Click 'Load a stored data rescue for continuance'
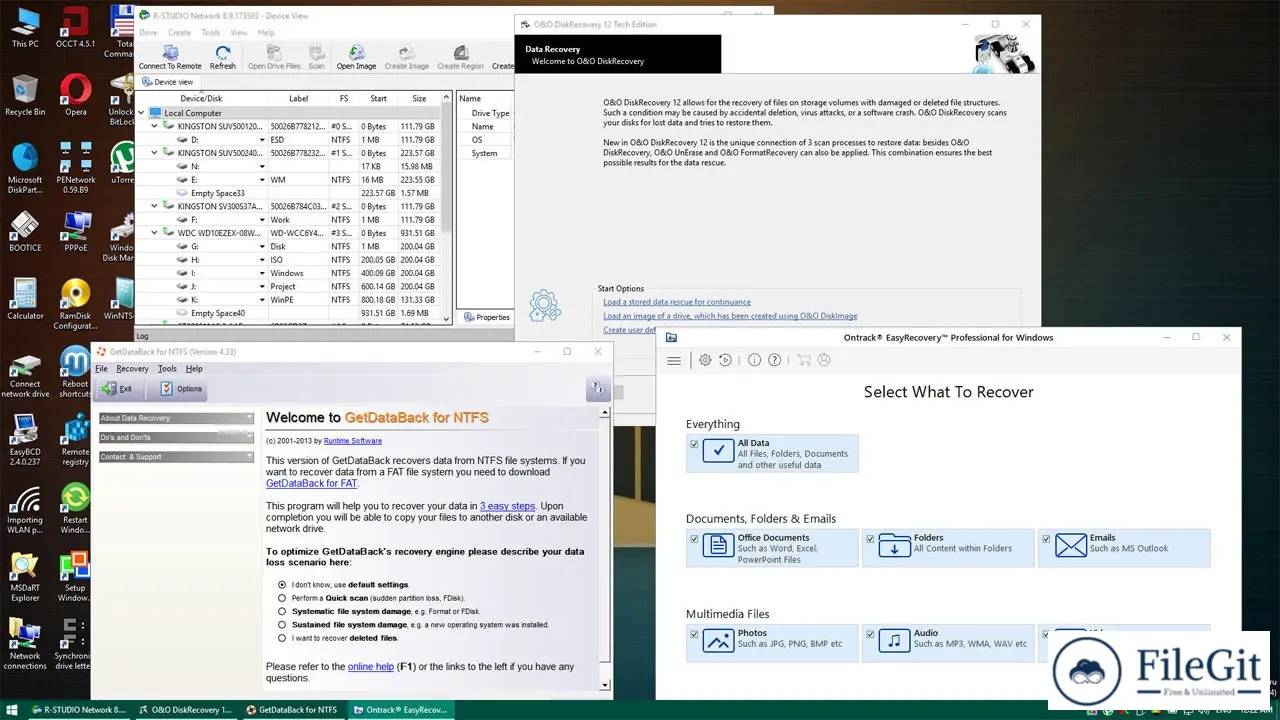This screenshot has width=1280, height=720. (x=677, y=302)
